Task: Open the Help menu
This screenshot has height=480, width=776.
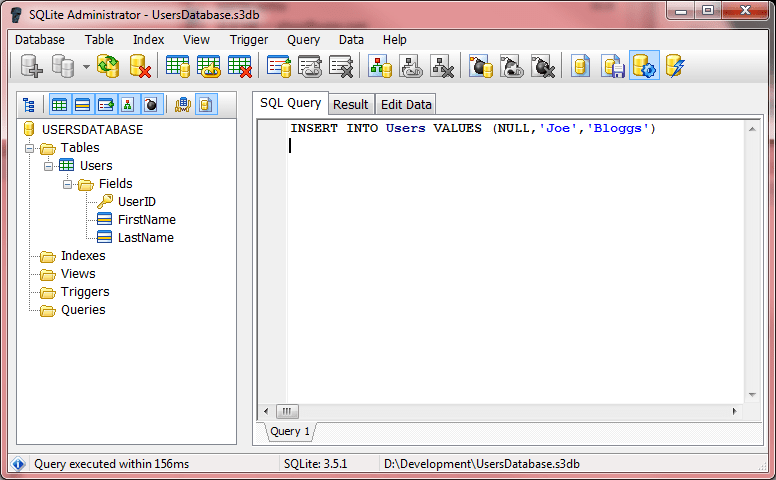Action: click(x=394, y=40)
